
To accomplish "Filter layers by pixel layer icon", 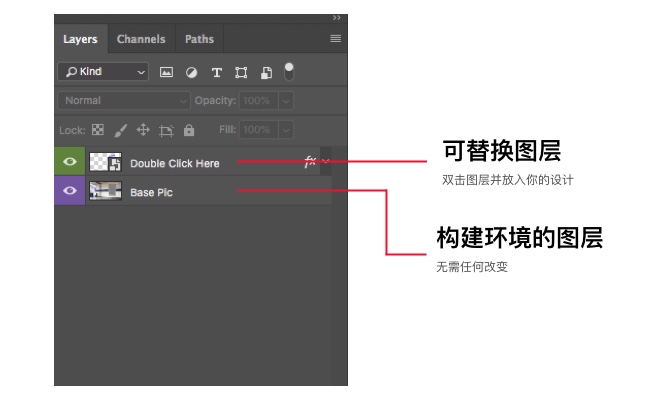I will (x=167, y=72).
